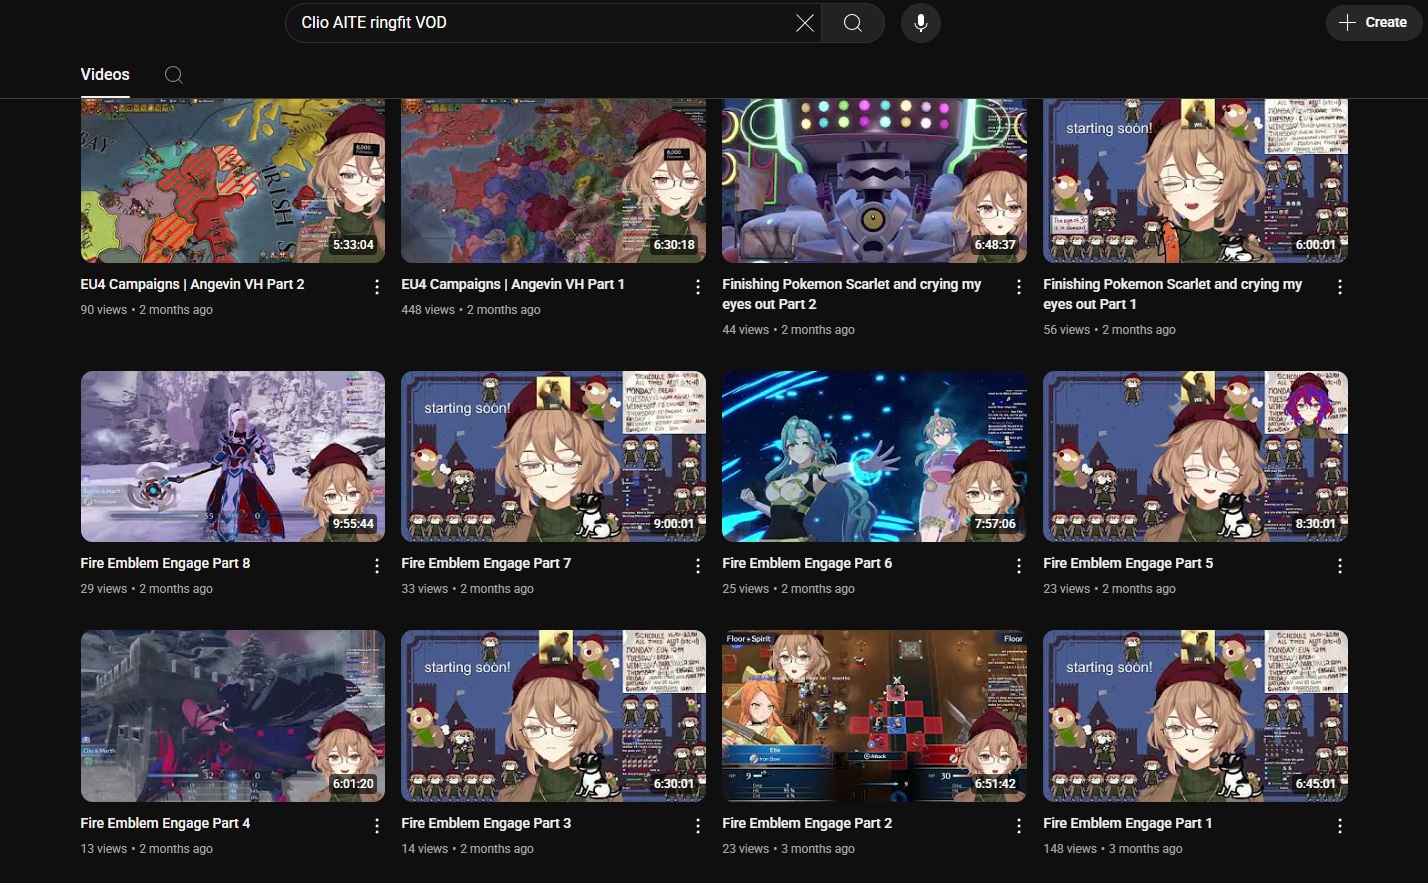
Task: Click the title Finishing Pokemon Scarlet Part 2
Action: tap(852, 294)
